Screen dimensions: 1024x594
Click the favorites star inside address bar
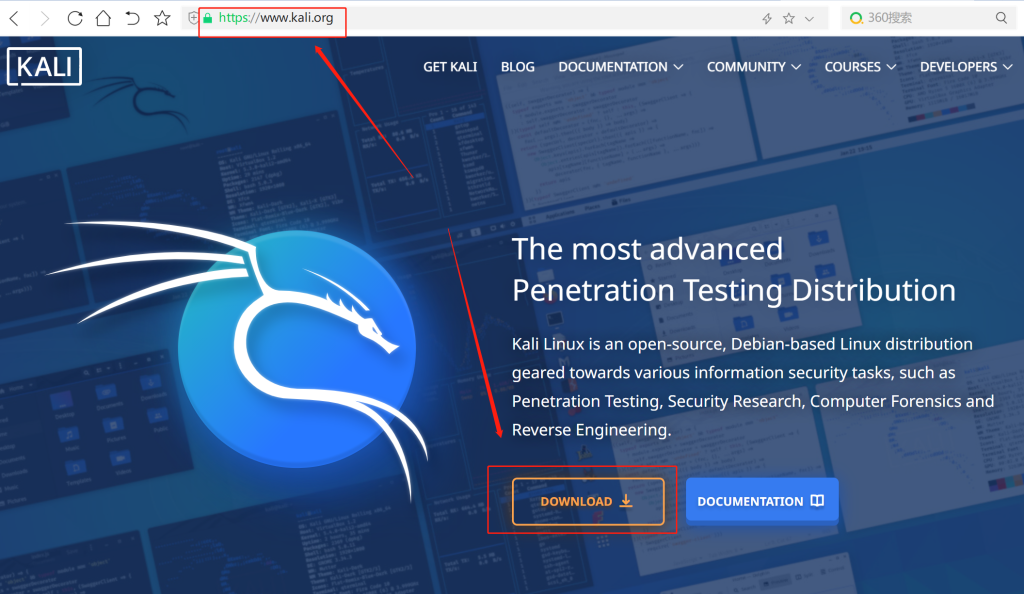(x=789, y=18)
